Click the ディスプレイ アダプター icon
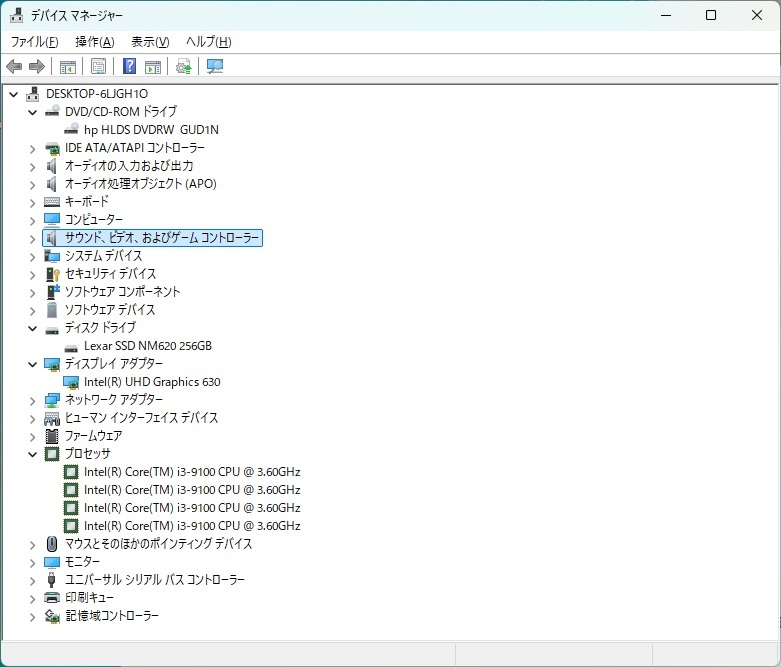 click(52, 364)
